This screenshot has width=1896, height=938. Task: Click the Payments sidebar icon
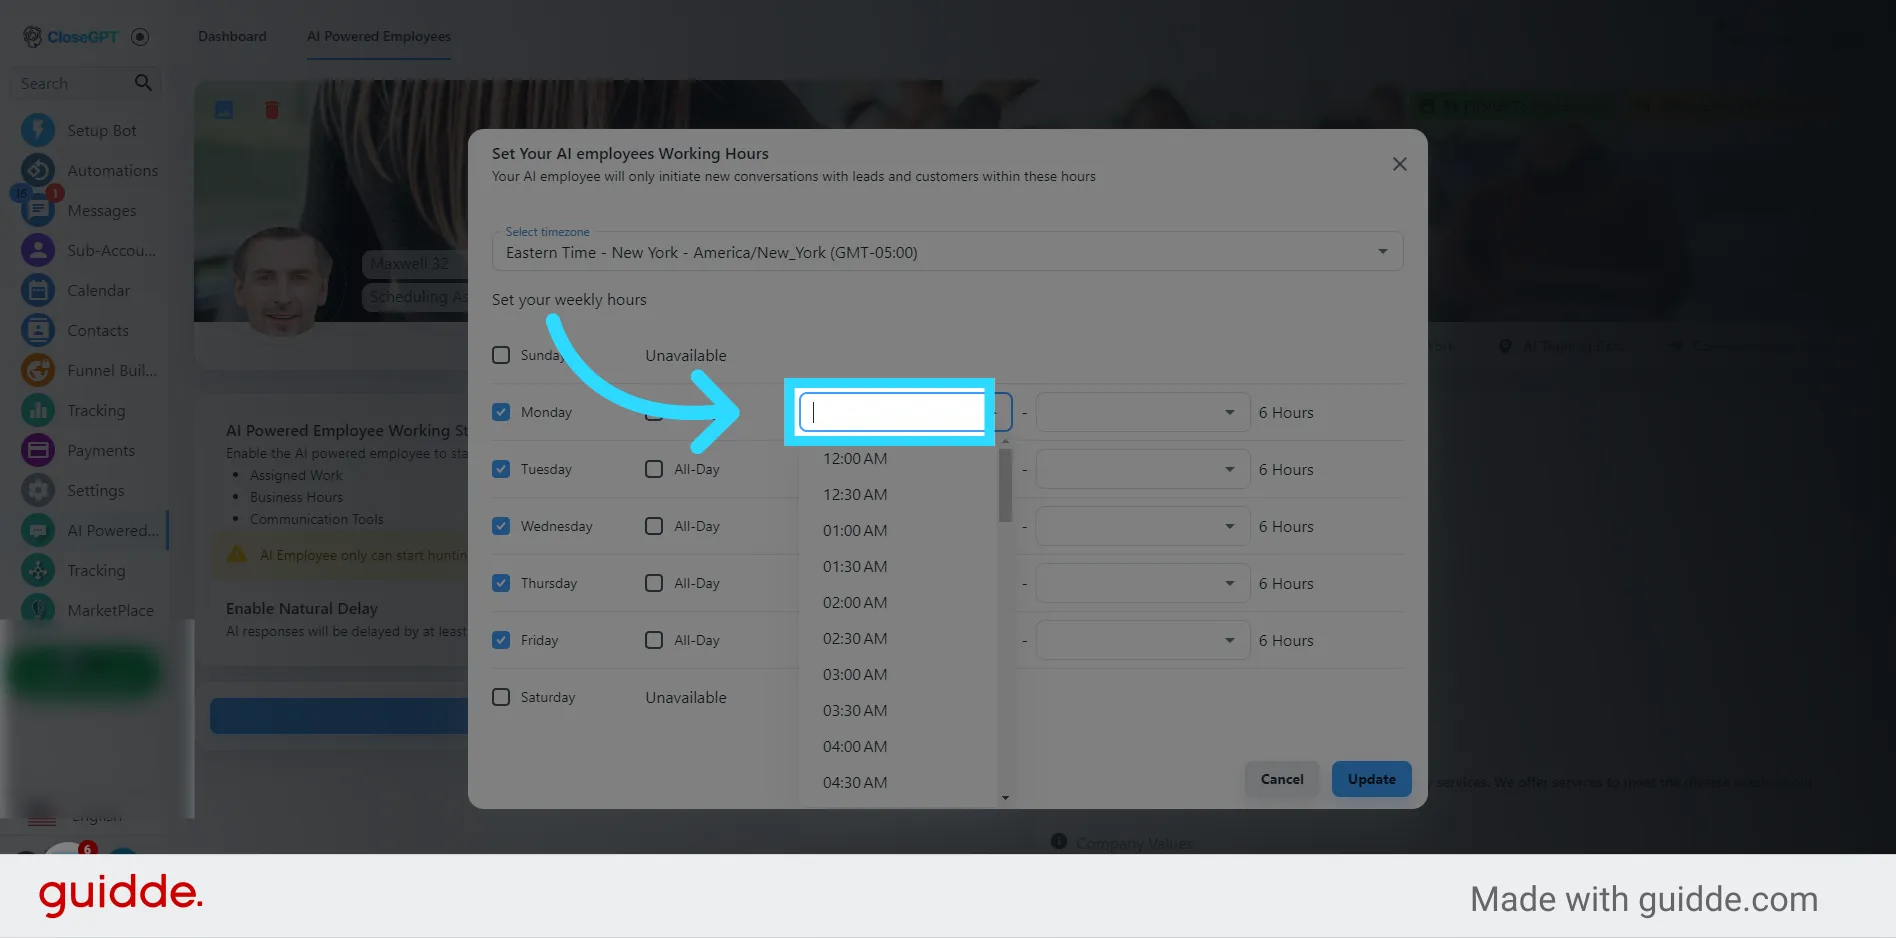tap(38, 450)
